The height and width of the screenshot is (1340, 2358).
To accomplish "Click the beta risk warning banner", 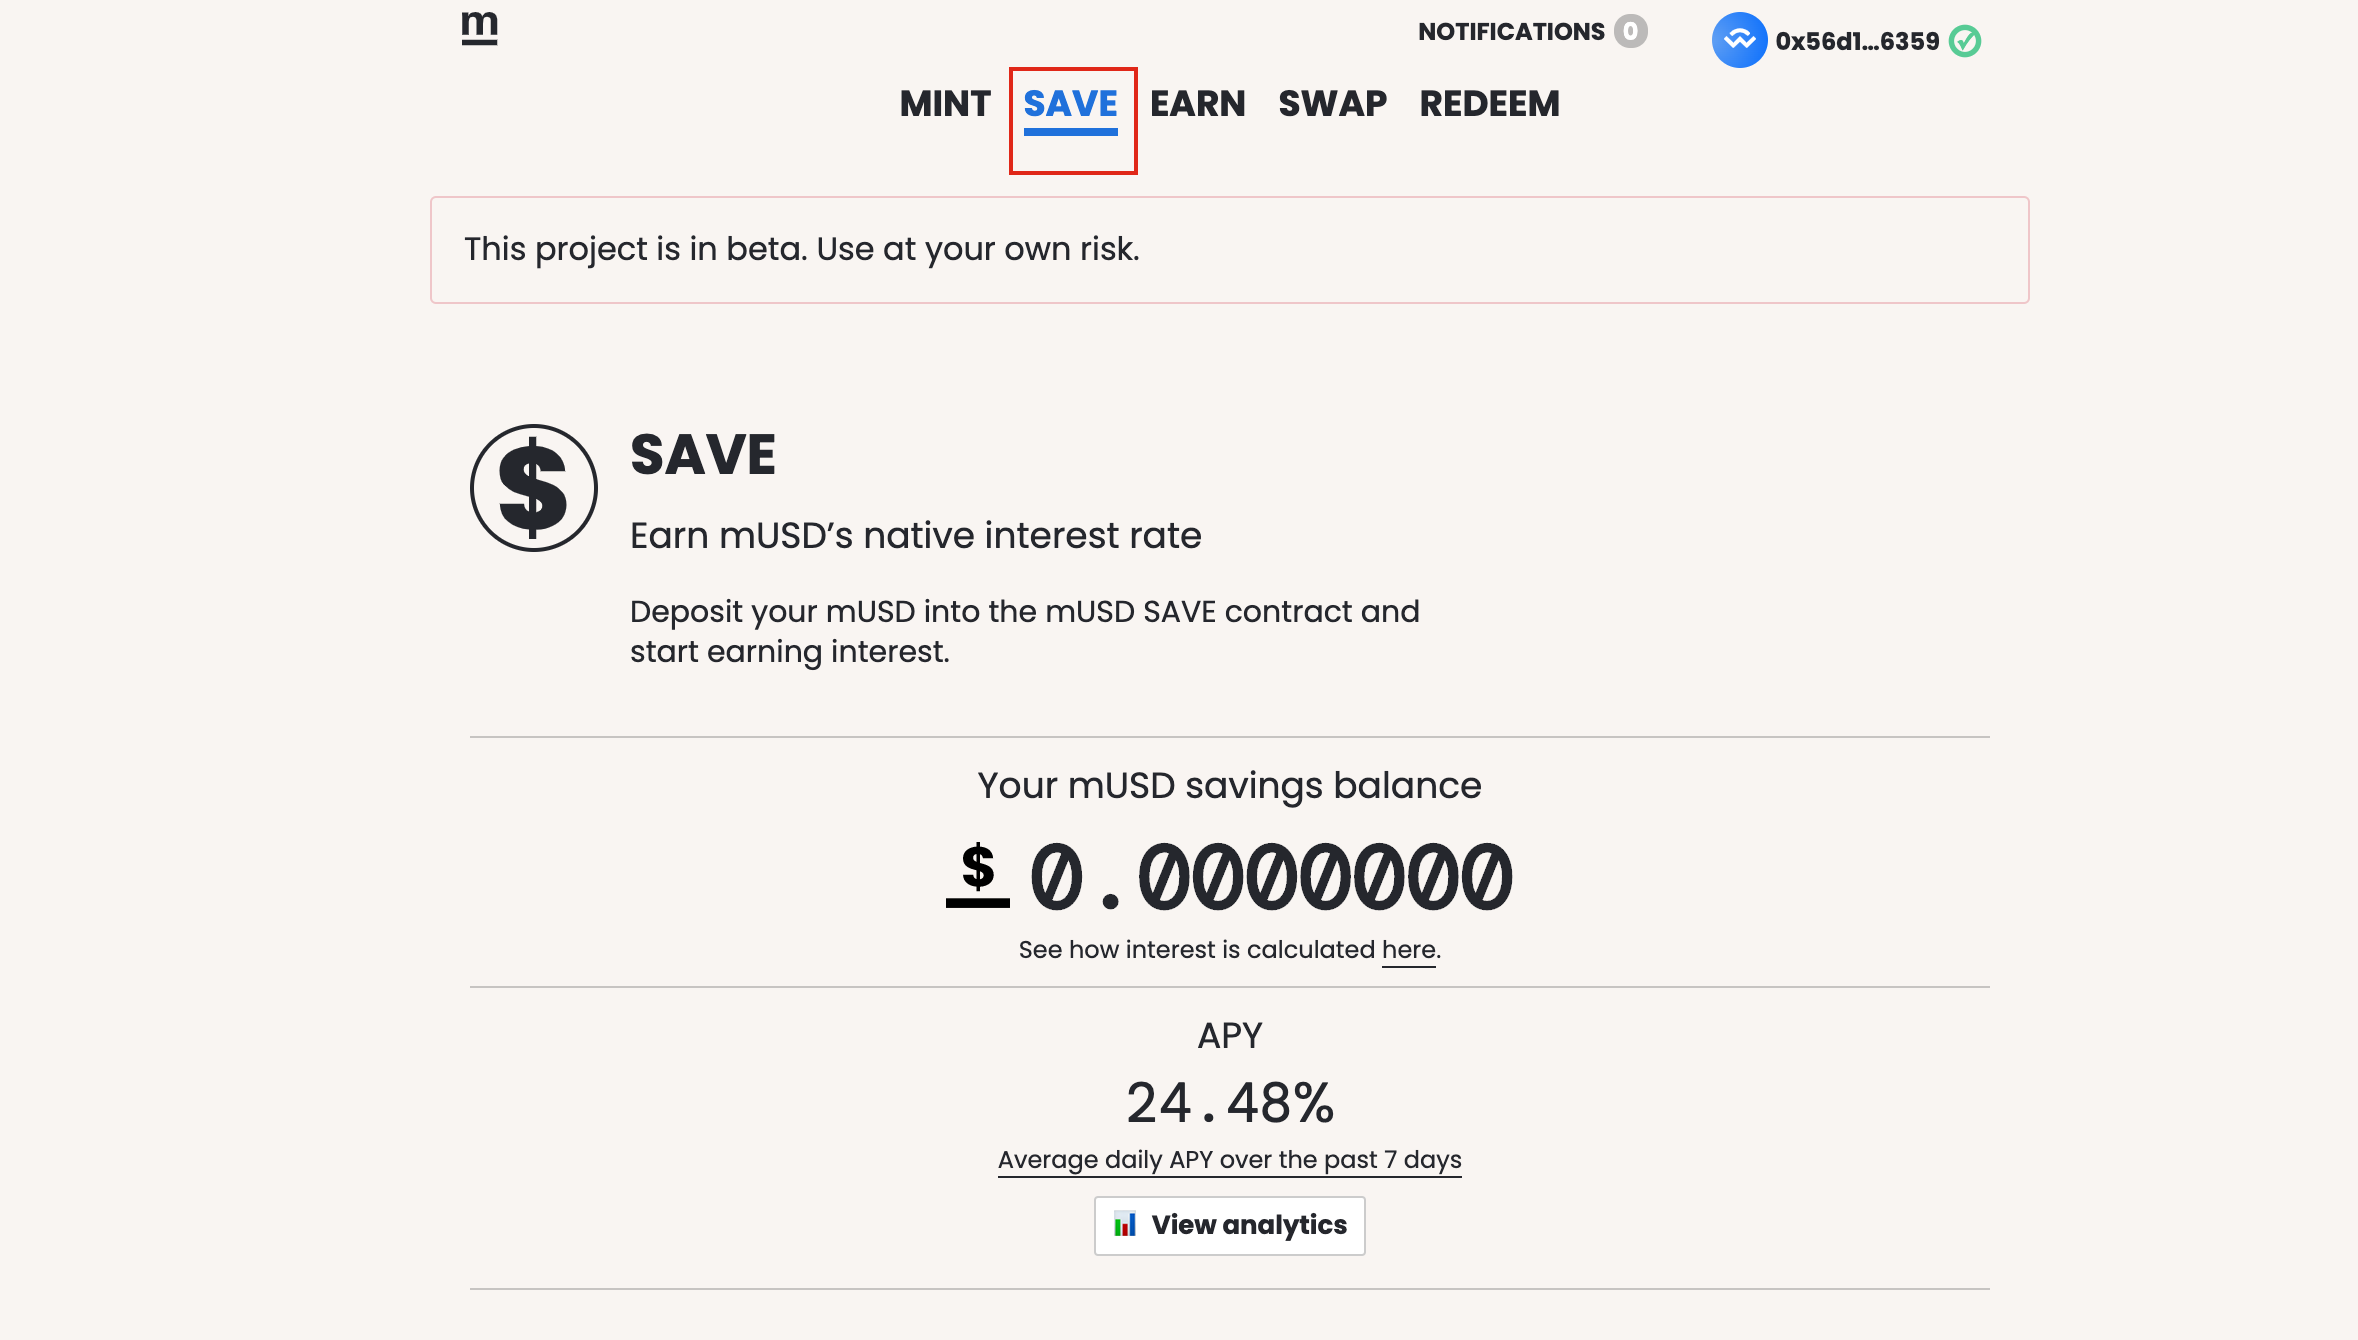I will (1230, 250).
